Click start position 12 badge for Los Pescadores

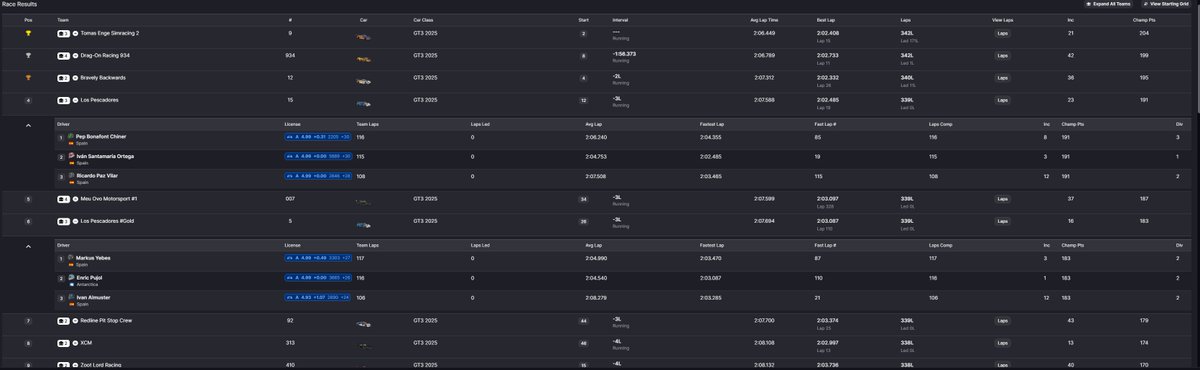click(583, 100)
